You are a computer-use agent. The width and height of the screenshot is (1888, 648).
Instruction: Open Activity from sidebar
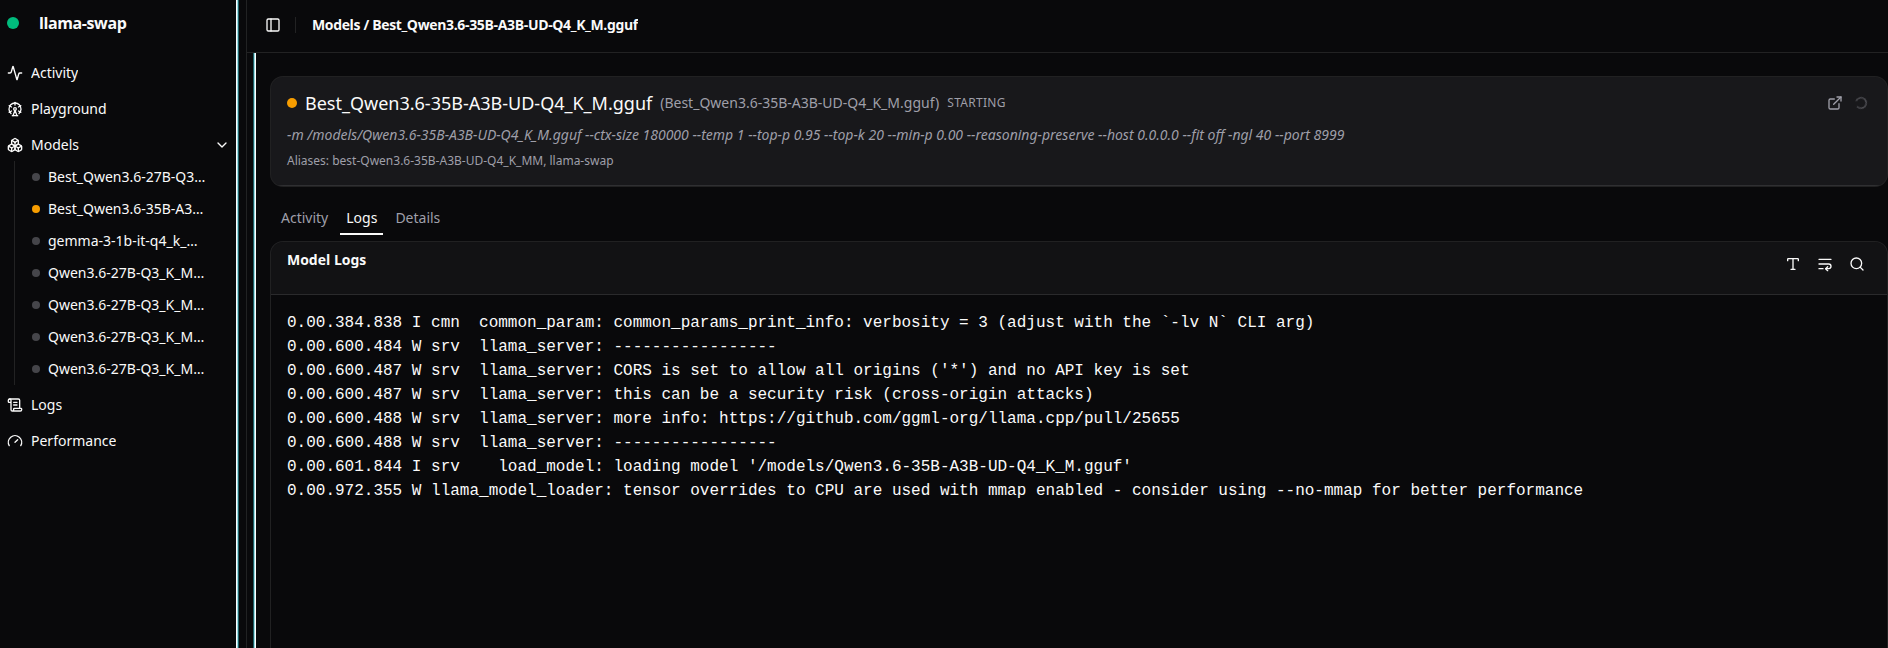click(x=54, y=73)
